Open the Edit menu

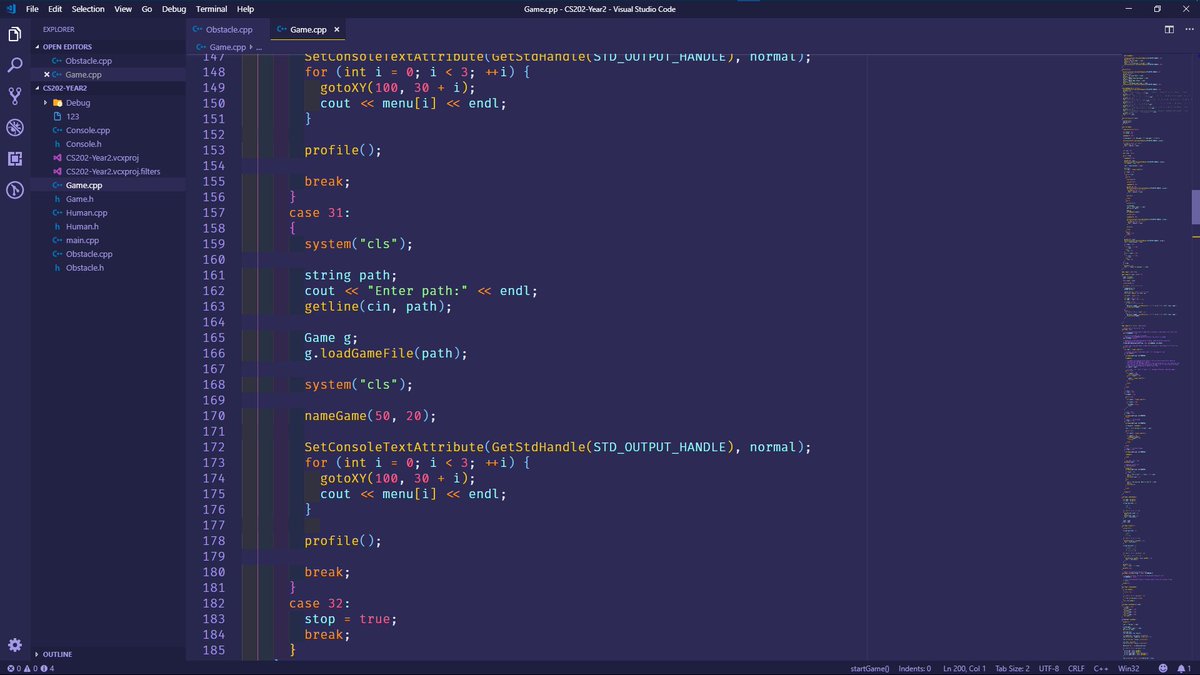point(55,9)
